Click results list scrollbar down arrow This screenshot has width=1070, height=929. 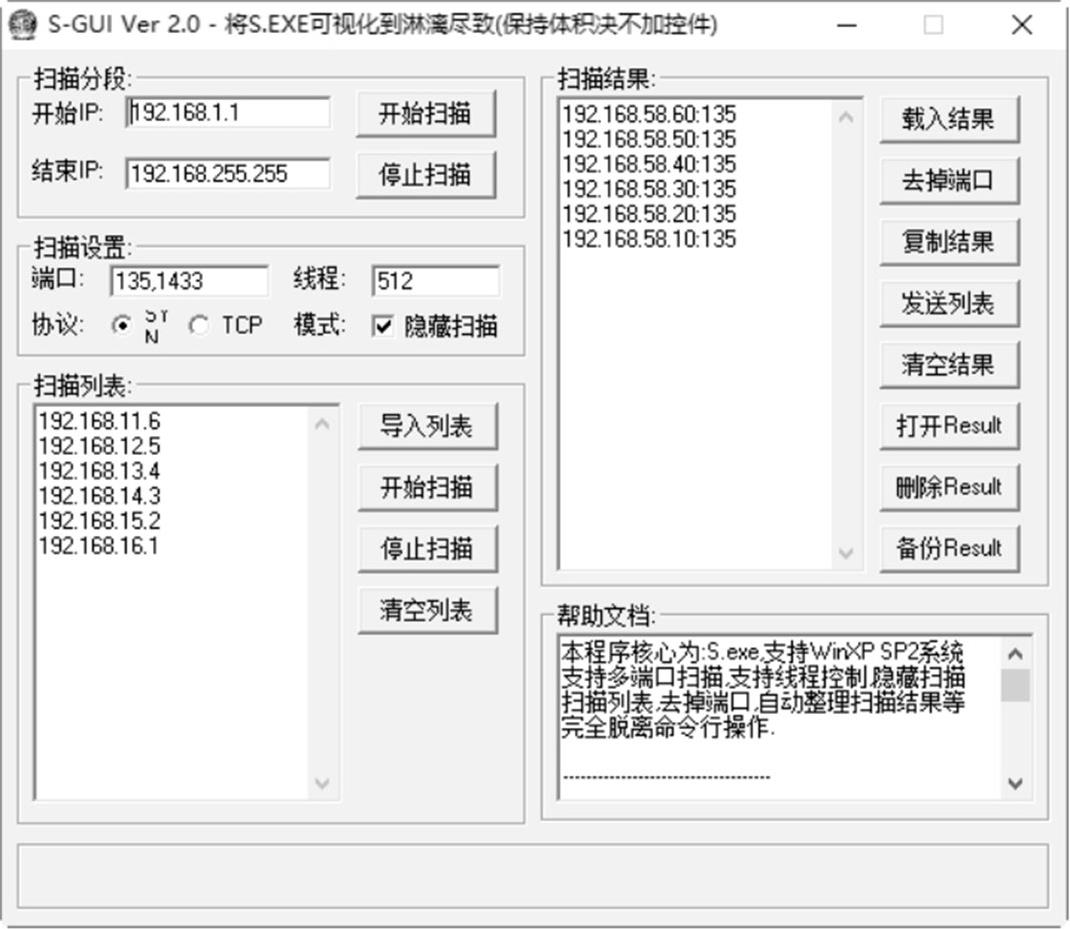846,553
